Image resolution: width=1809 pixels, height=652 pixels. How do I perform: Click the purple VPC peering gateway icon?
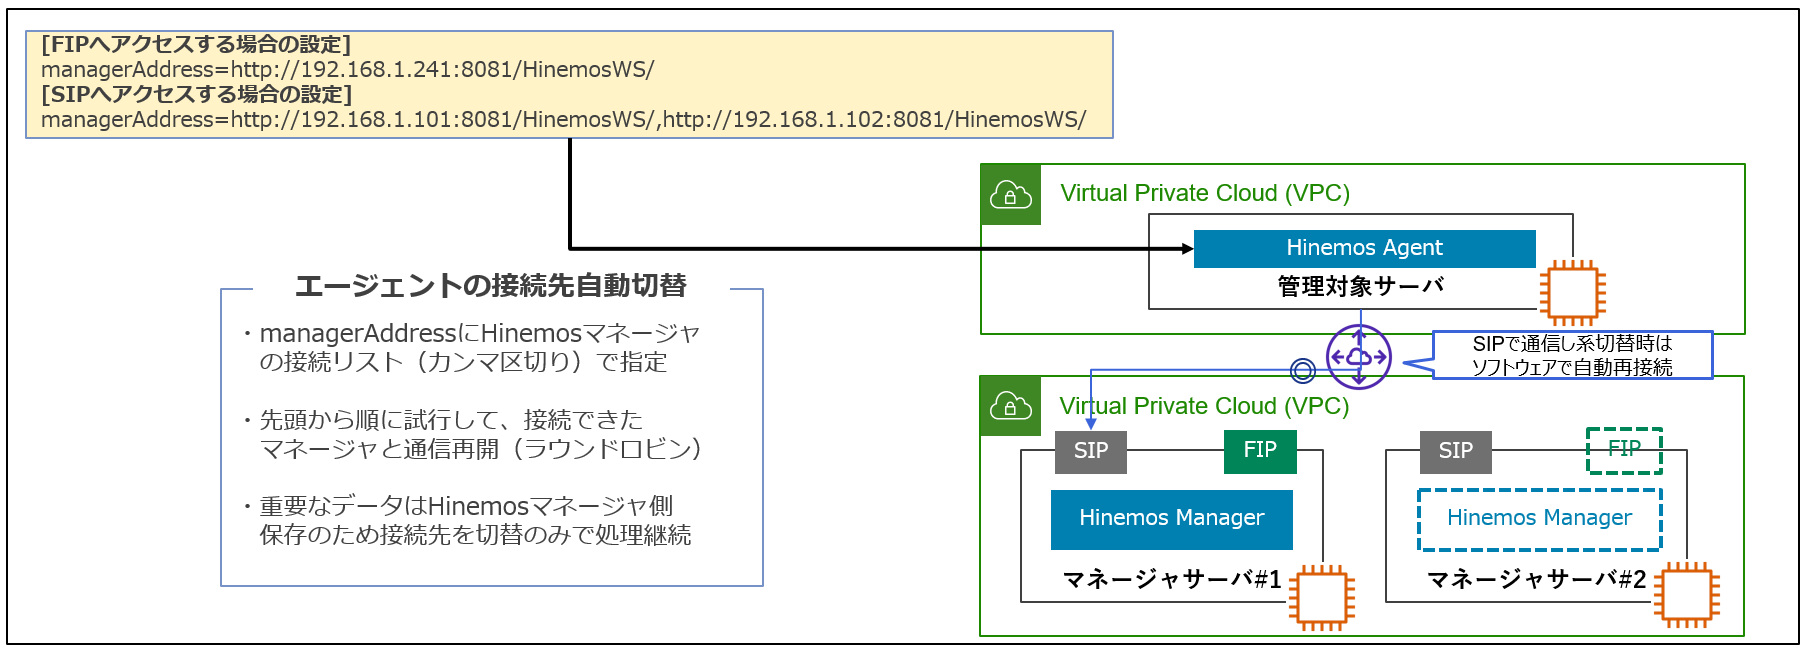pyautogui.click(x=1359, y=357)
